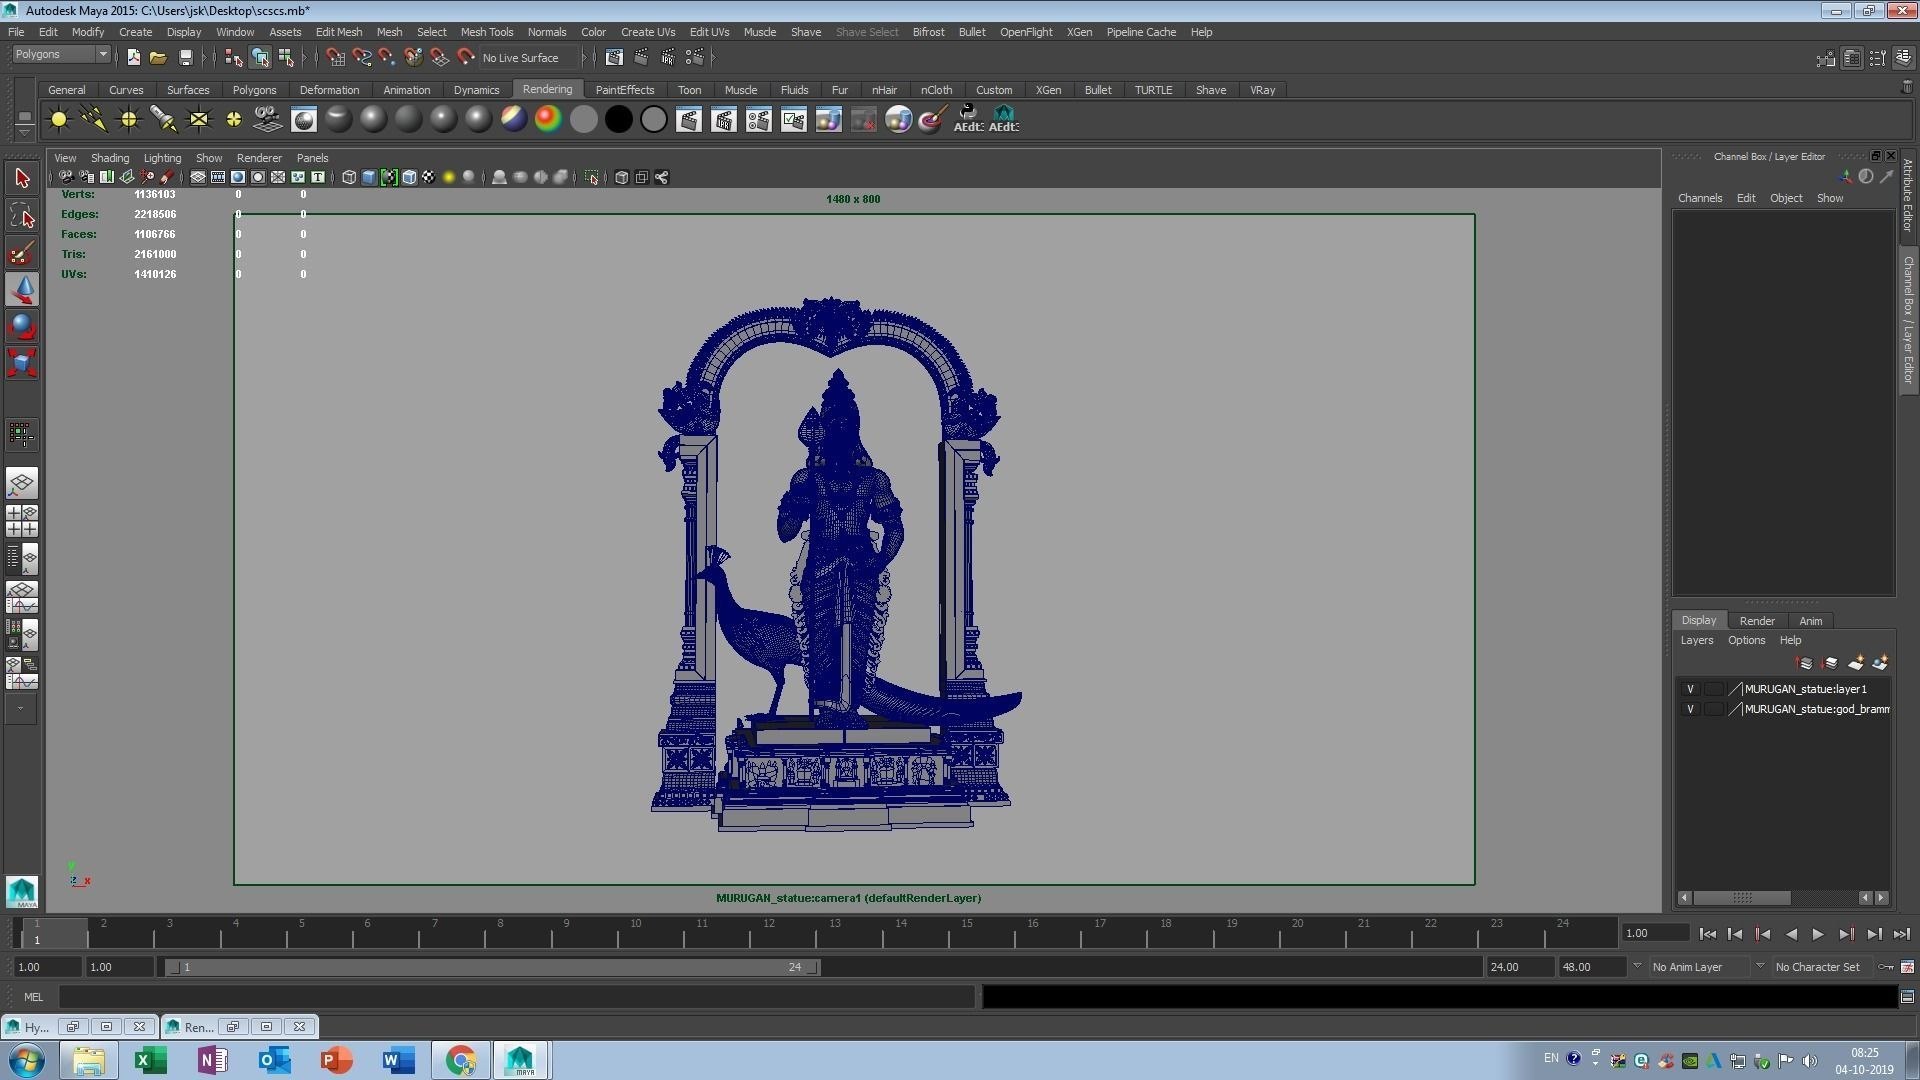The image size is (1920, 1080).
Task: Open the Mesh Tools menu
Action: 486,32
